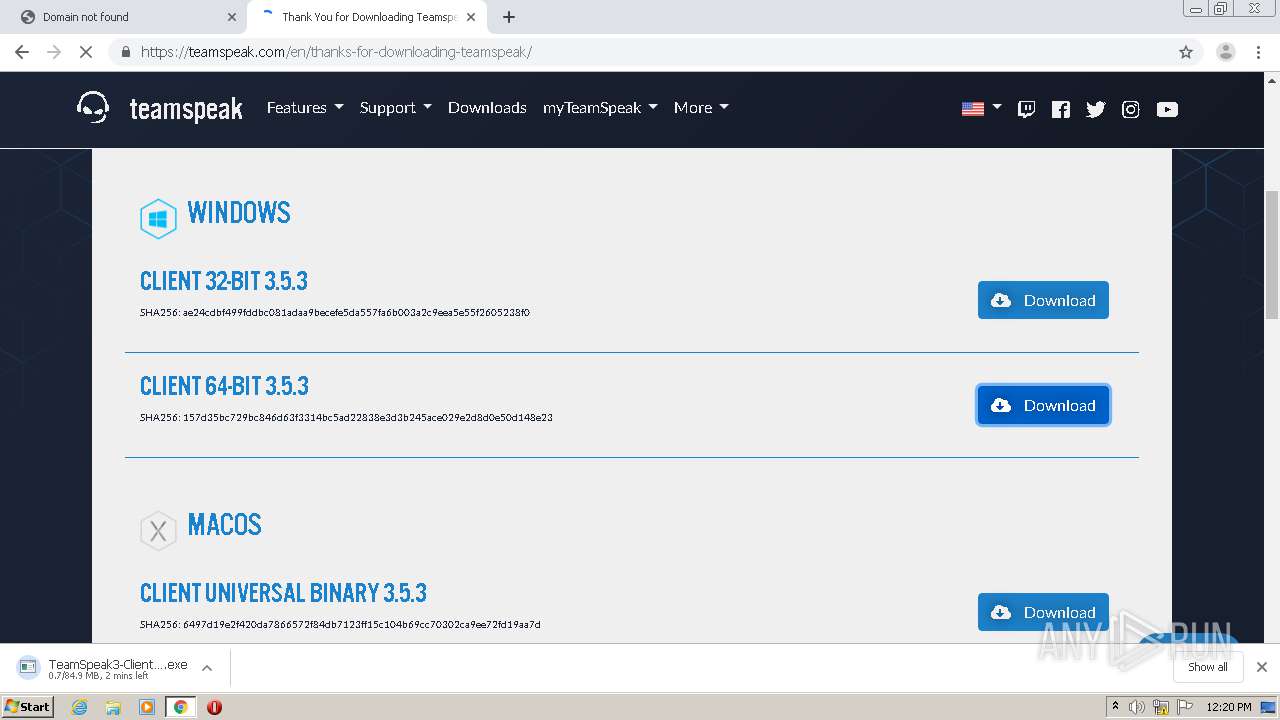The image size is (1280, 720).
Task: Click the CLIENT 64-BIT 3.5.3 title
Action: pyautogui.click(x=224, y=386)
